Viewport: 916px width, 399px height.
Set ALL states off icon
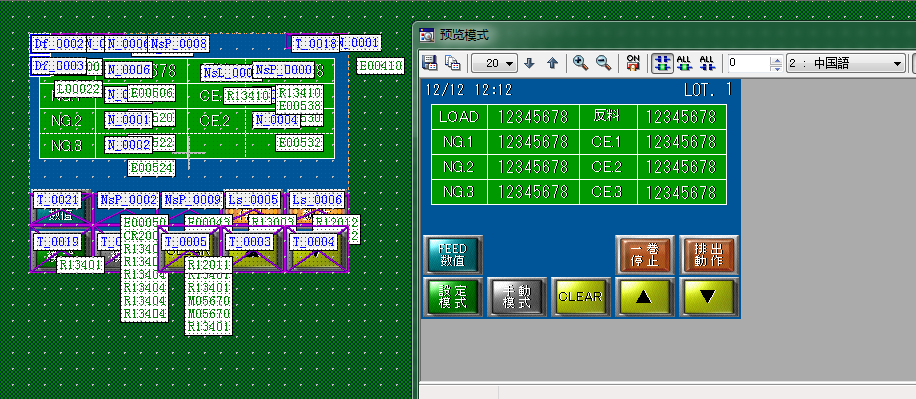(707, 63)
